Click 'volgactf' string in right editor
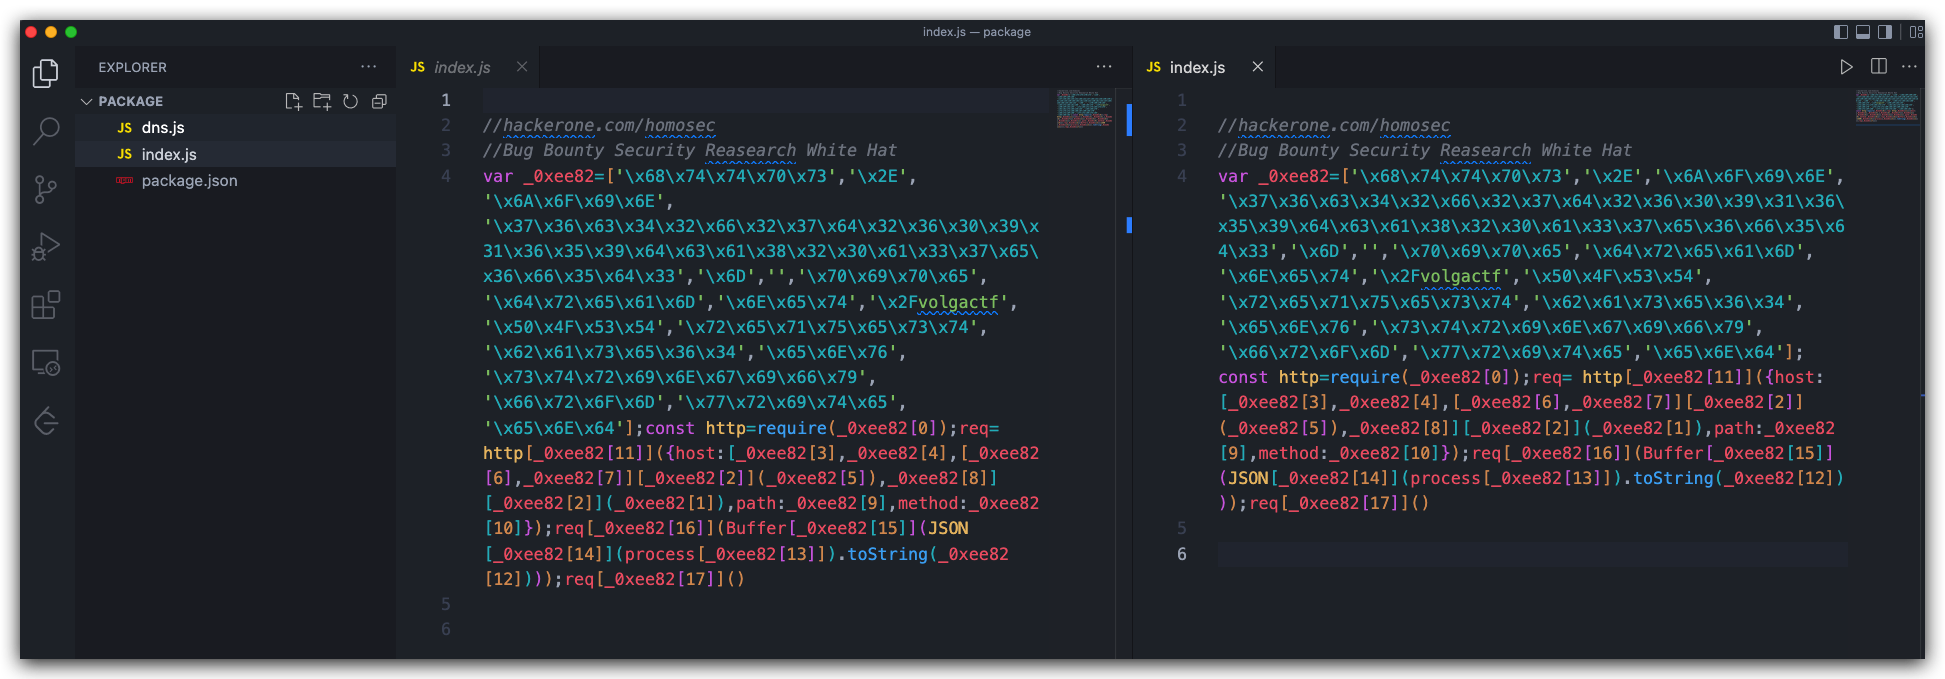 [1460, 277]
